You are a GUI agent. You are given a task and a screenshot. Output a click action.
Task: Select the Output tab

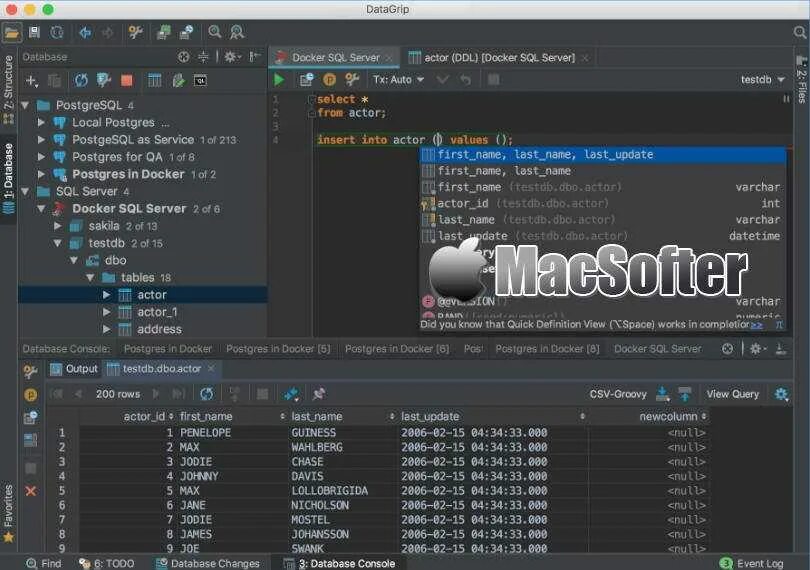[74, 368]
